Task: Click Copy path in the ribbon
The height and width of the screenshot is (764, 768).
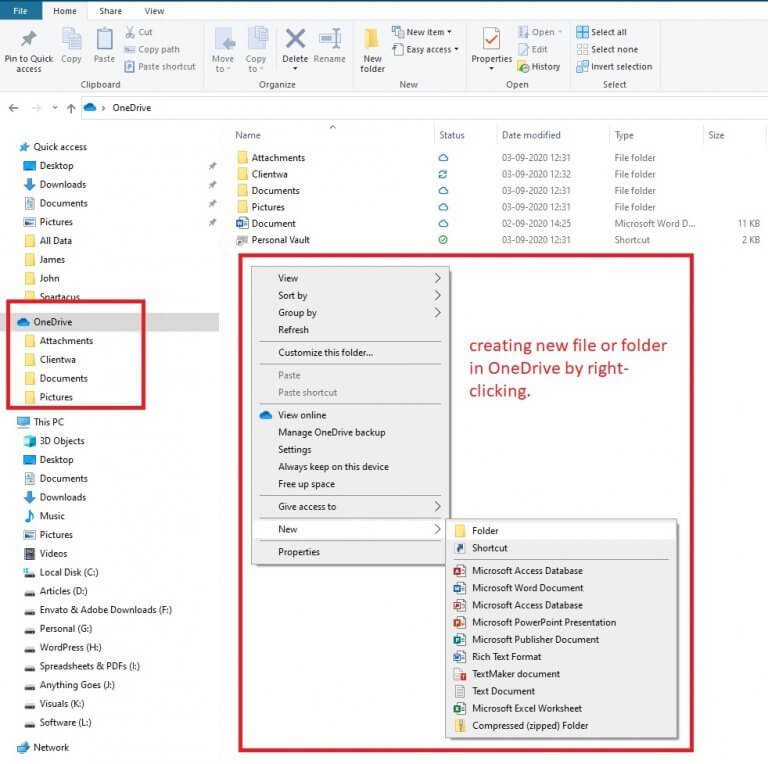Action: (152, 49)
